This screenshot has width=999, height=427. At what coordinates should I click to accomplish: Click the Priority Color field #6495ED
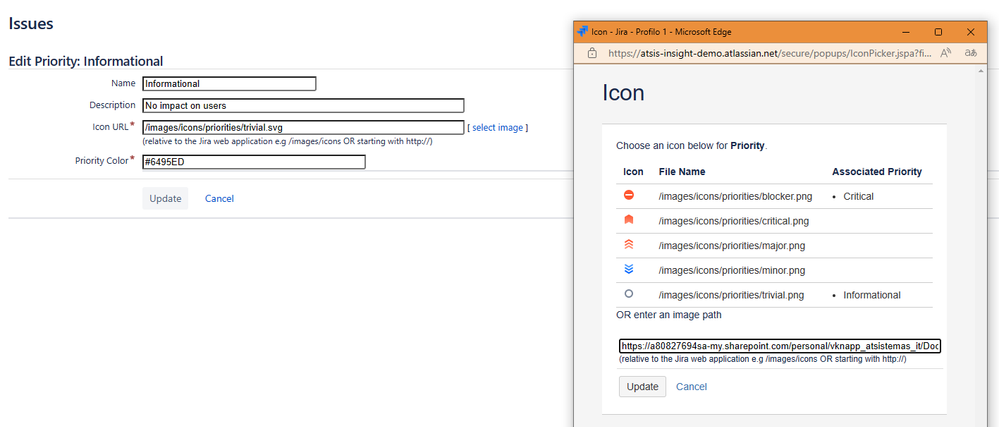pyautogui.click(x=254, y=162)
